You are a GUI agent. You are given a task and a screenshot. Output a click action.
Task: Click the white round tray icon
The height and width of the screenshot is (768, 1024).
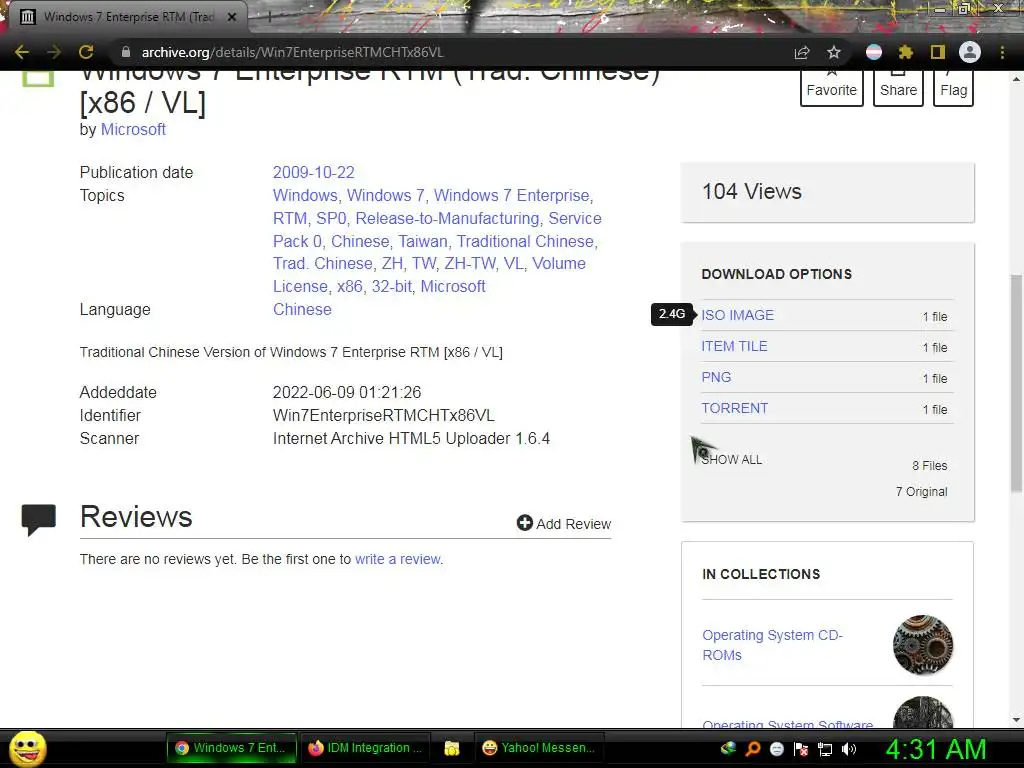click(776, 749)
